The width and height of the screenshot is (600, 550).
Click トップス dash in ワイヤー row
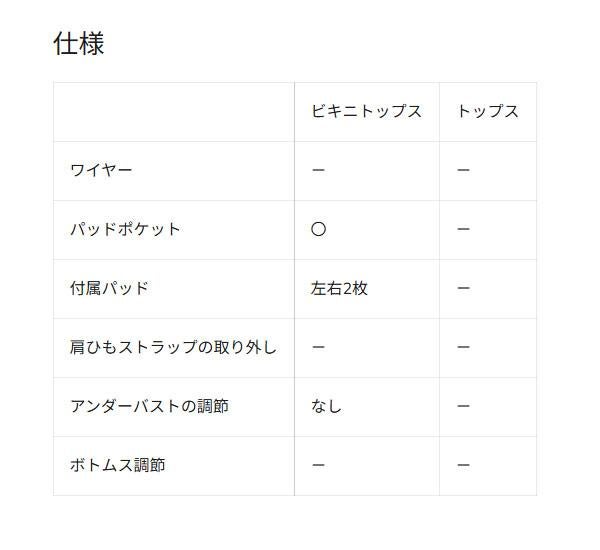click(463, 170)
